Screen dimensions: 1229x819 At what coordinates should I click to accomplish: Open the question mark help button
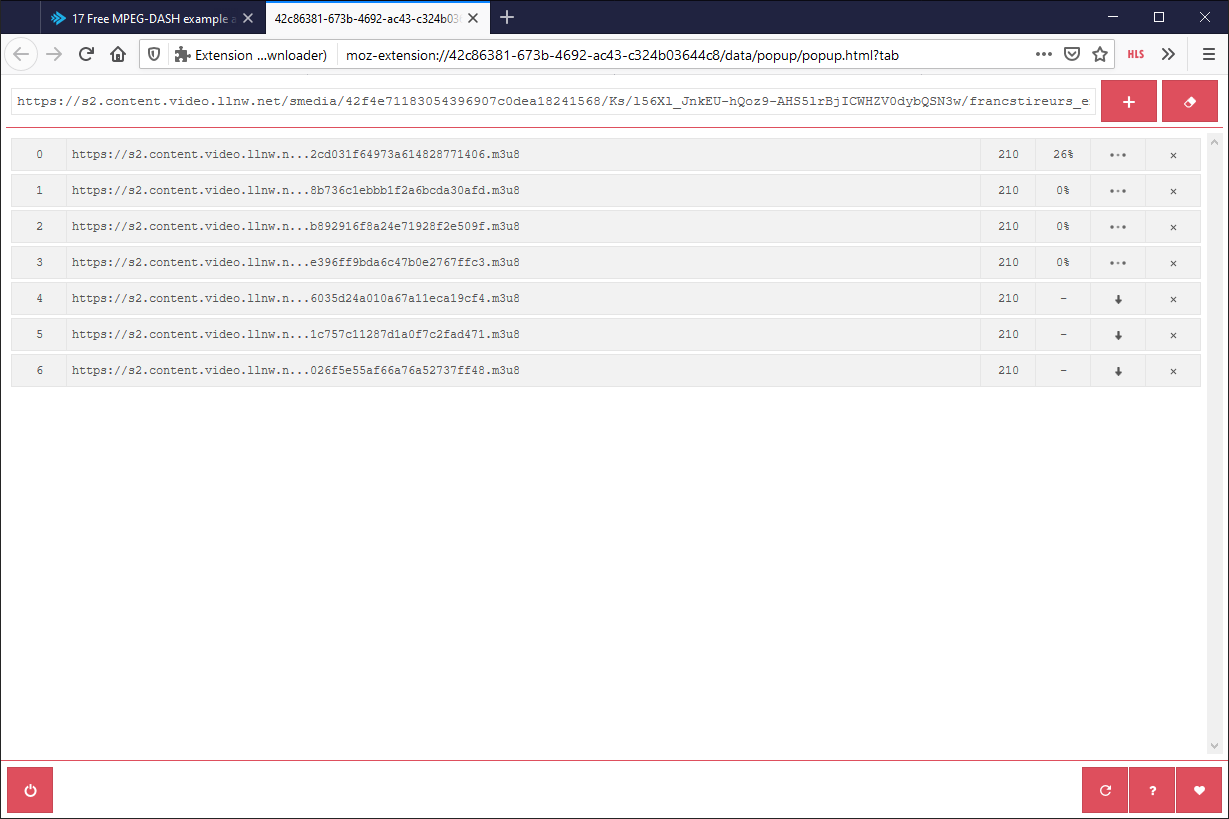coord(1153,790)
